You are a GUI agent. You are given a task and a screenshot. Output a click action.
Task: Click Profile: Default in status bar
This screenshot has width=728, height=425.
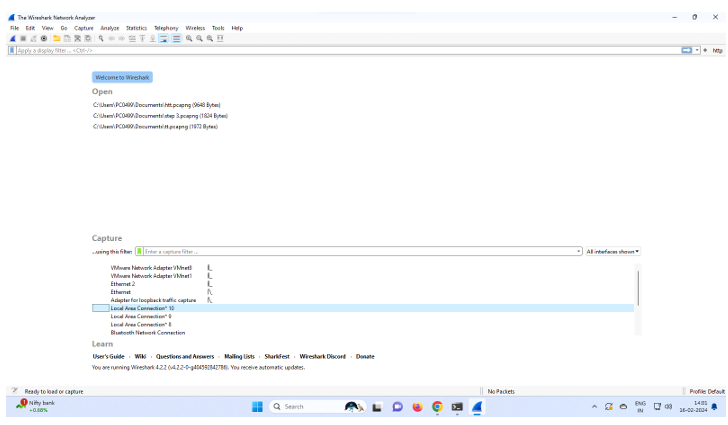click(x=707, y=392)
